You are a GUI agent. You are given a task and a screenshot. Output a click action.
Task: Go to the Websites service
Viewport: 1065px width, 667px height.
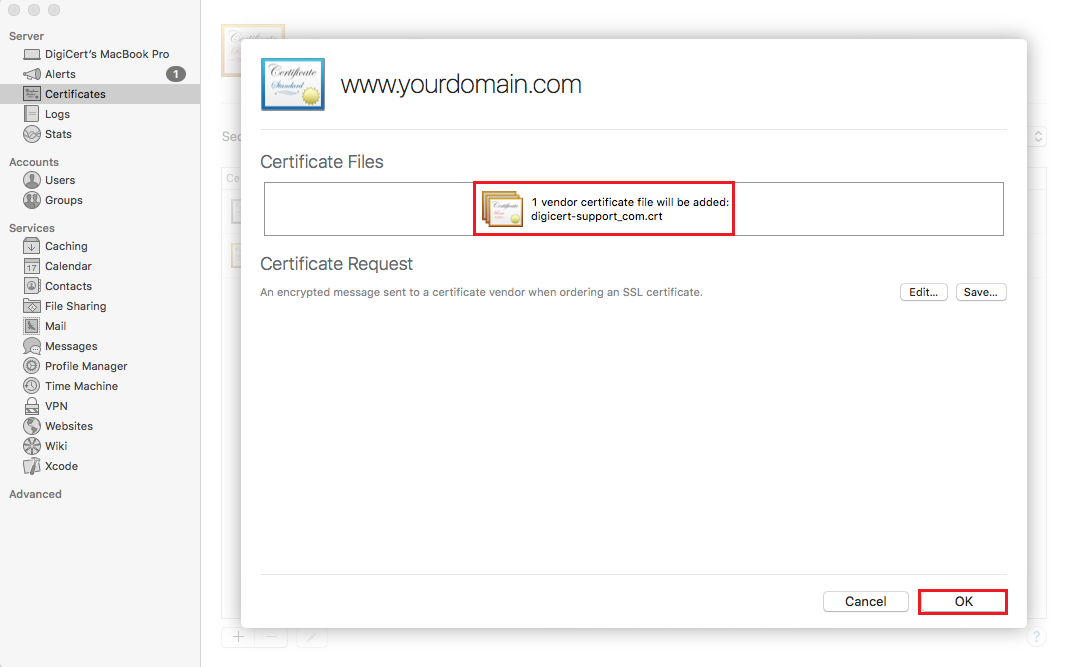tap(68, 426)
